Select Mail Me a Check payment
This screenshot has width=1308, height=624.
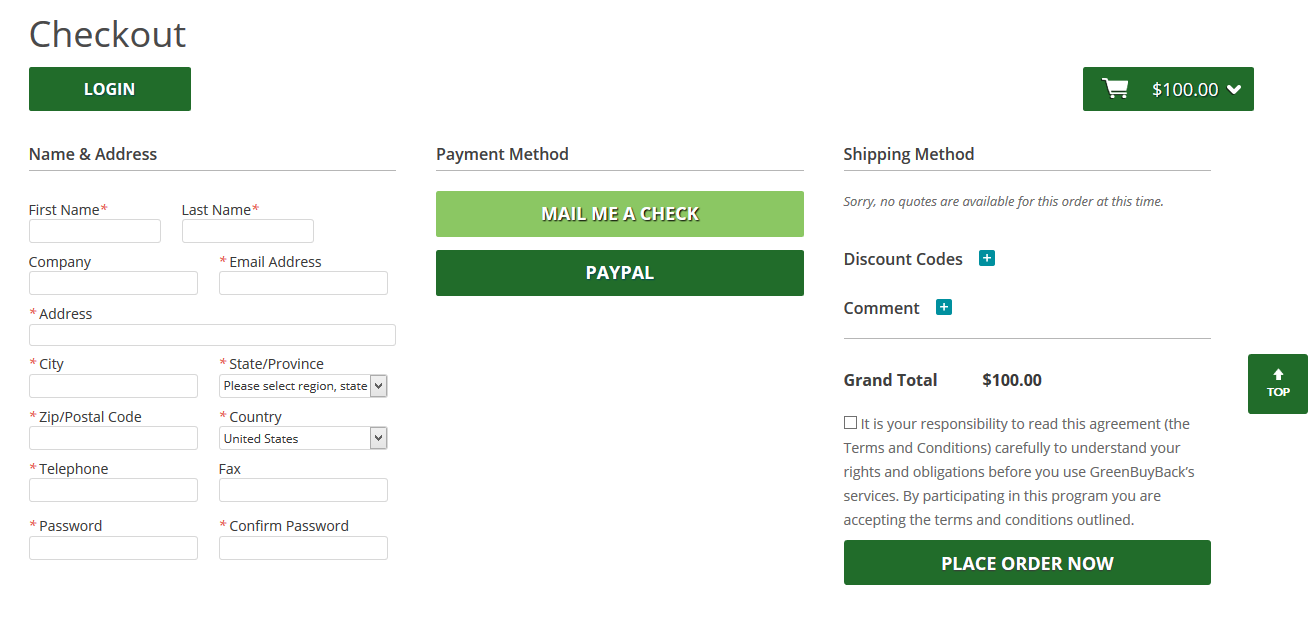point(619,214)
